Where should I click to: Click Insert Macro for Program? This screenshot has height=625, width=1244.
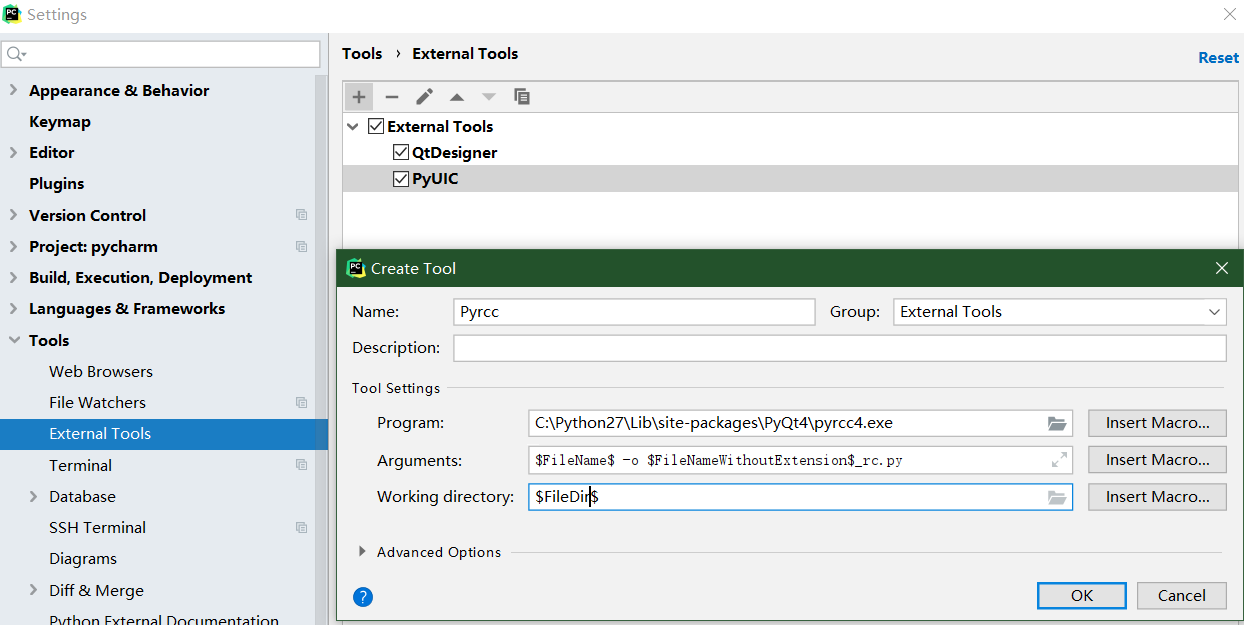click(1157, 423)
